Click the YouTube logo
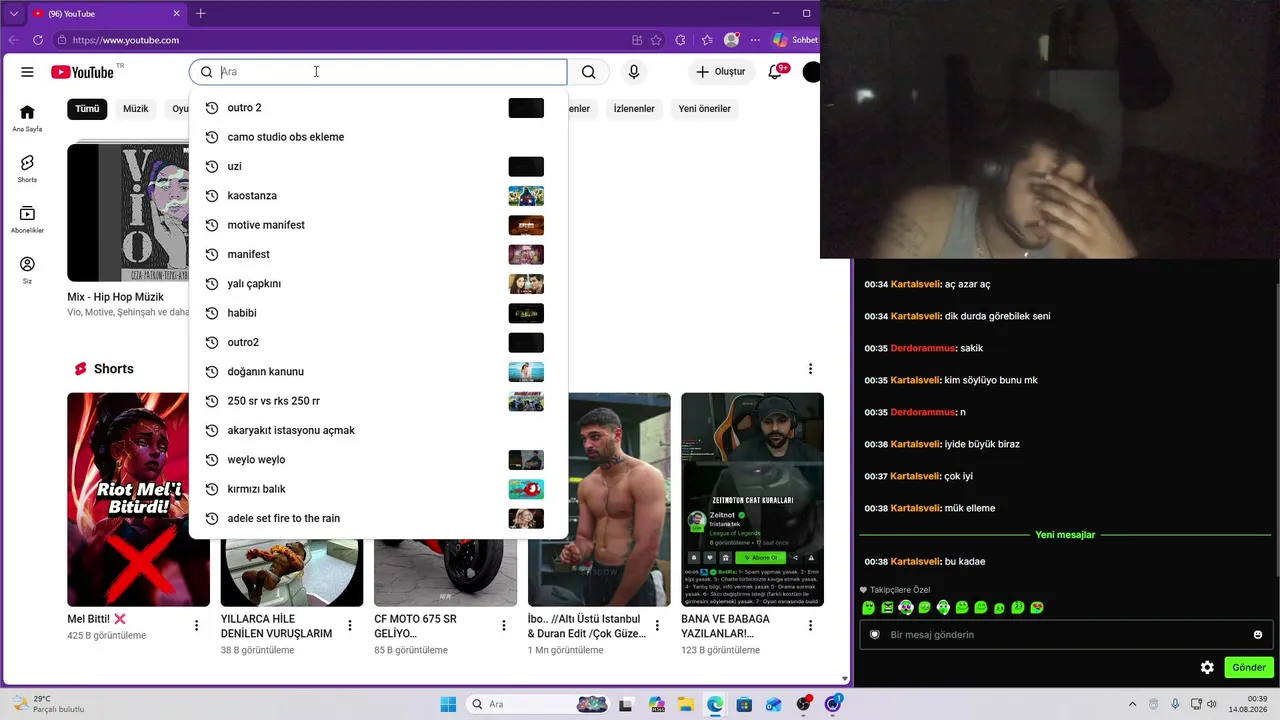 pos(83,72)
